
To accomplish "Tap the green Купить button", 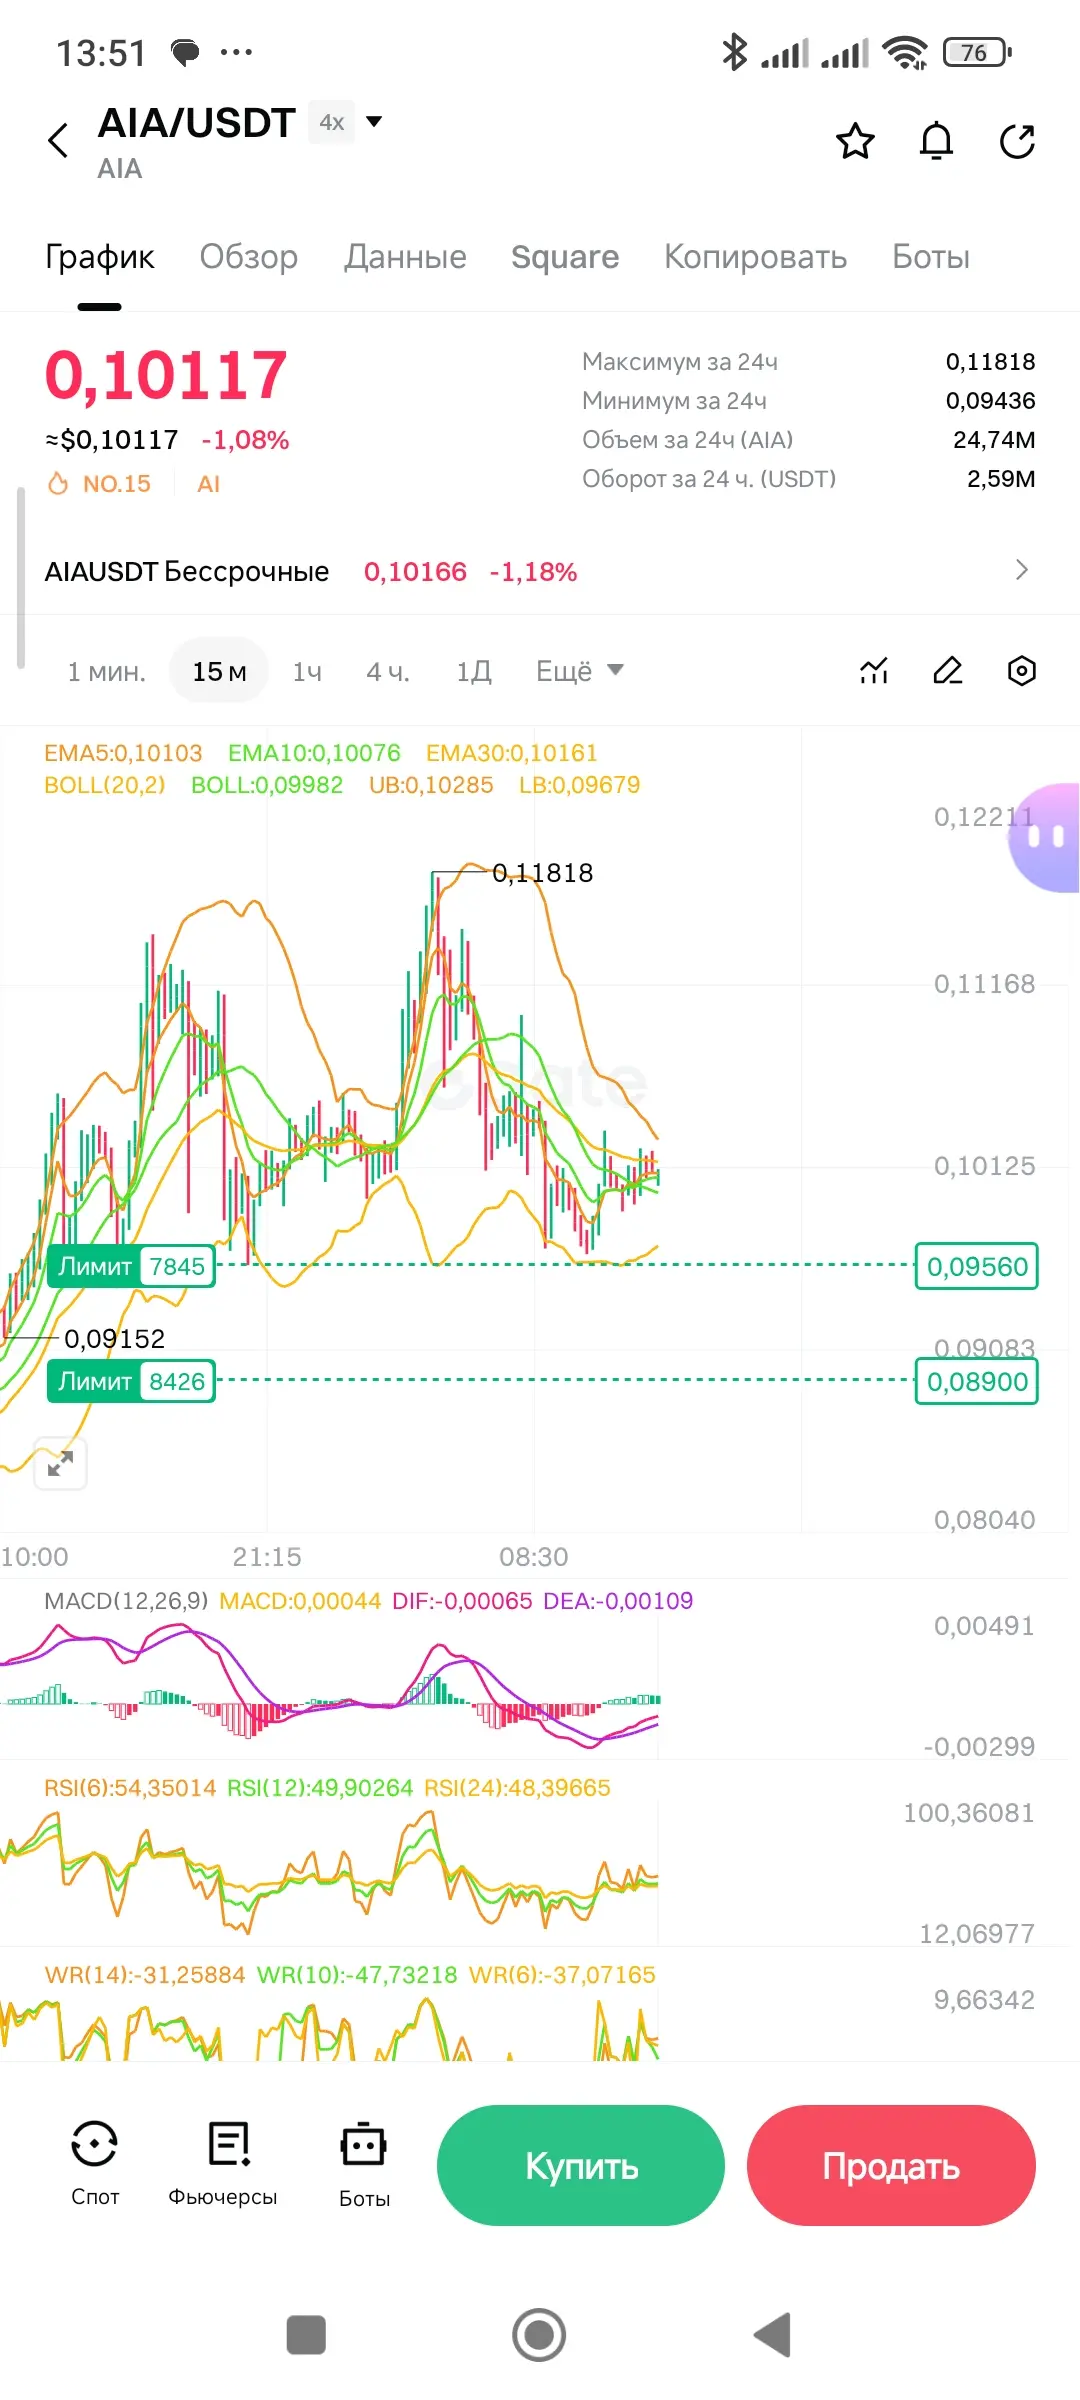I will 581,2165.
